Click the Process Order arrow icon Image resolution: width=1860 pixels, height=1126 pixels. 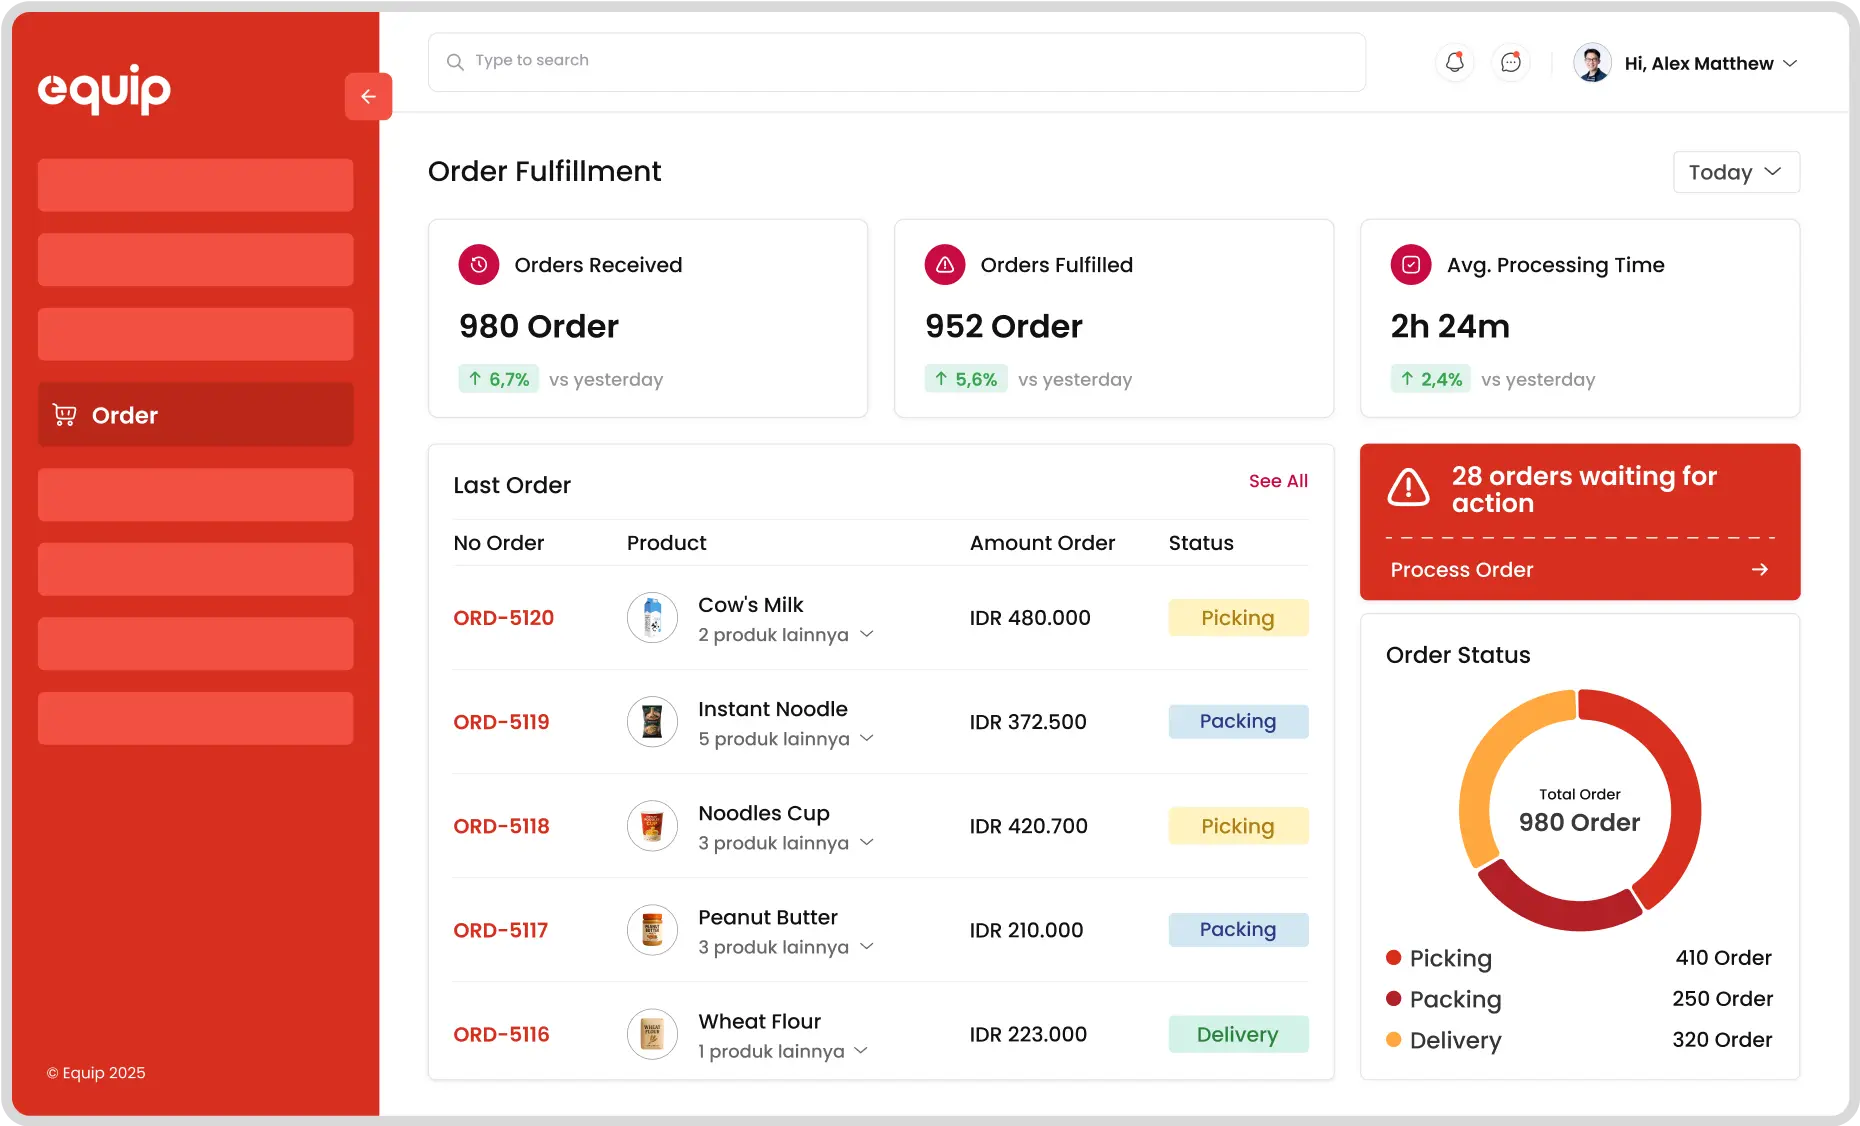tap(1760, 570)
